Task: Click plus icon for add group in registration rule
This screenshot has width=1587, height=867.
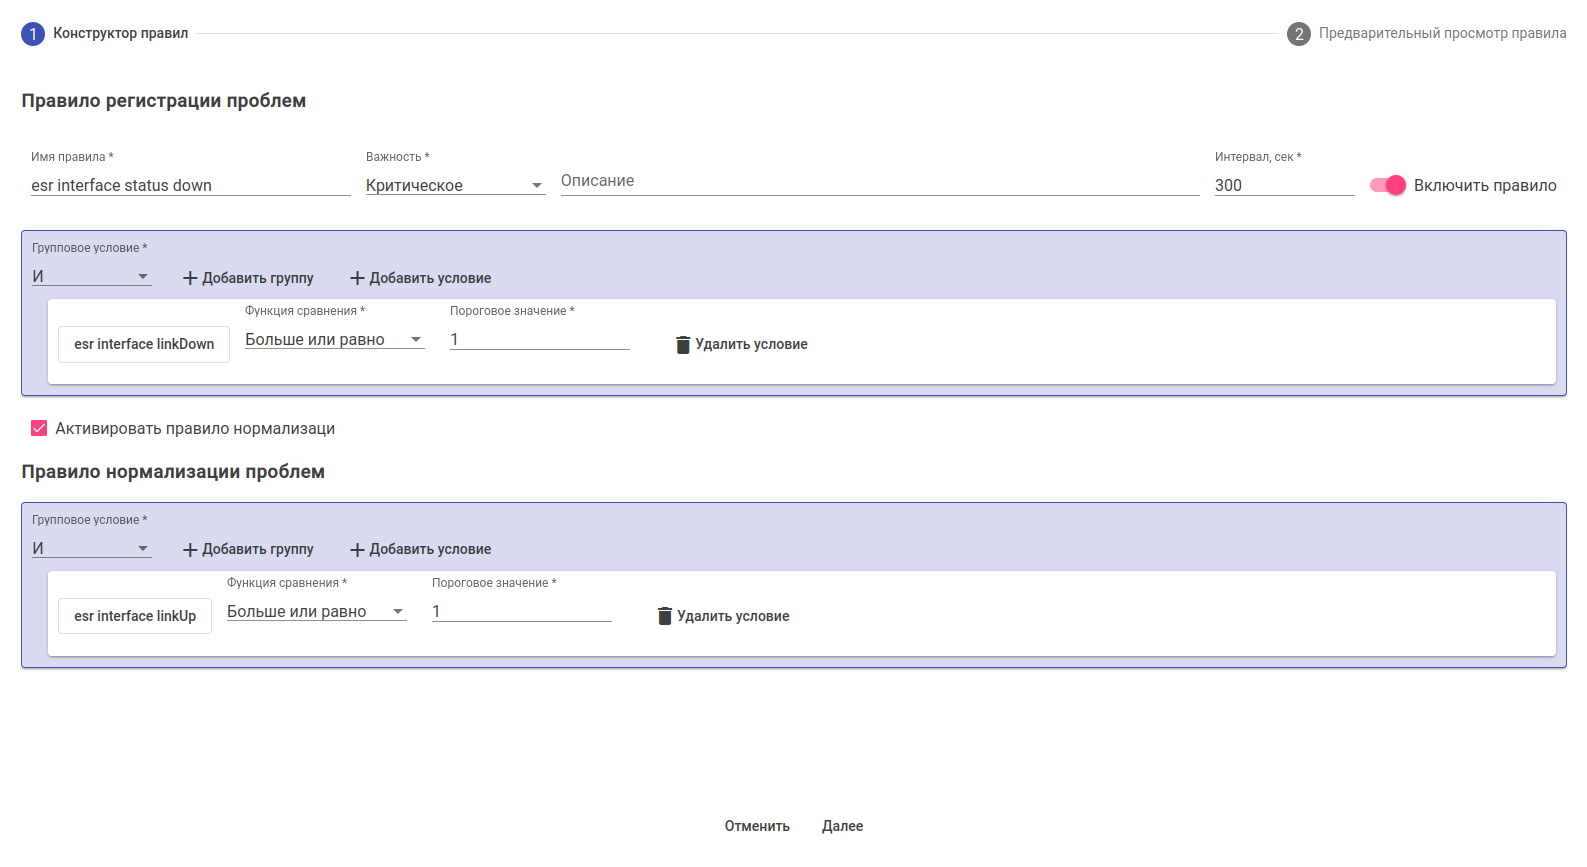Action: pyautogui.click(x=190, y=279)
